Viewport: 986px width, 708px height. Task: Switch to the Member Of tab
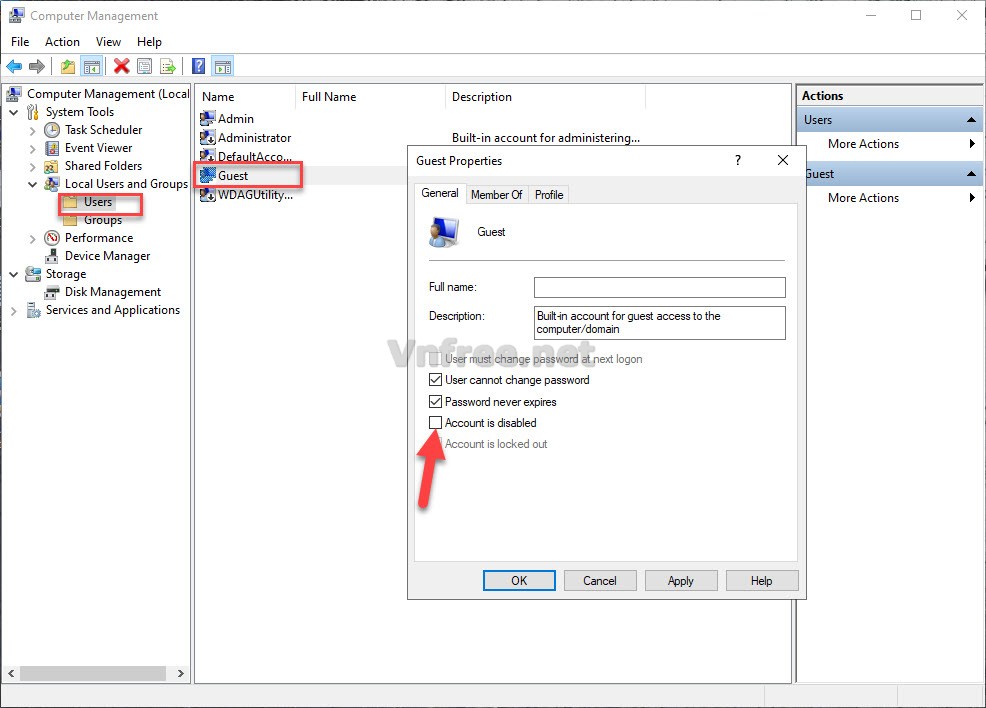coord(496,194)
